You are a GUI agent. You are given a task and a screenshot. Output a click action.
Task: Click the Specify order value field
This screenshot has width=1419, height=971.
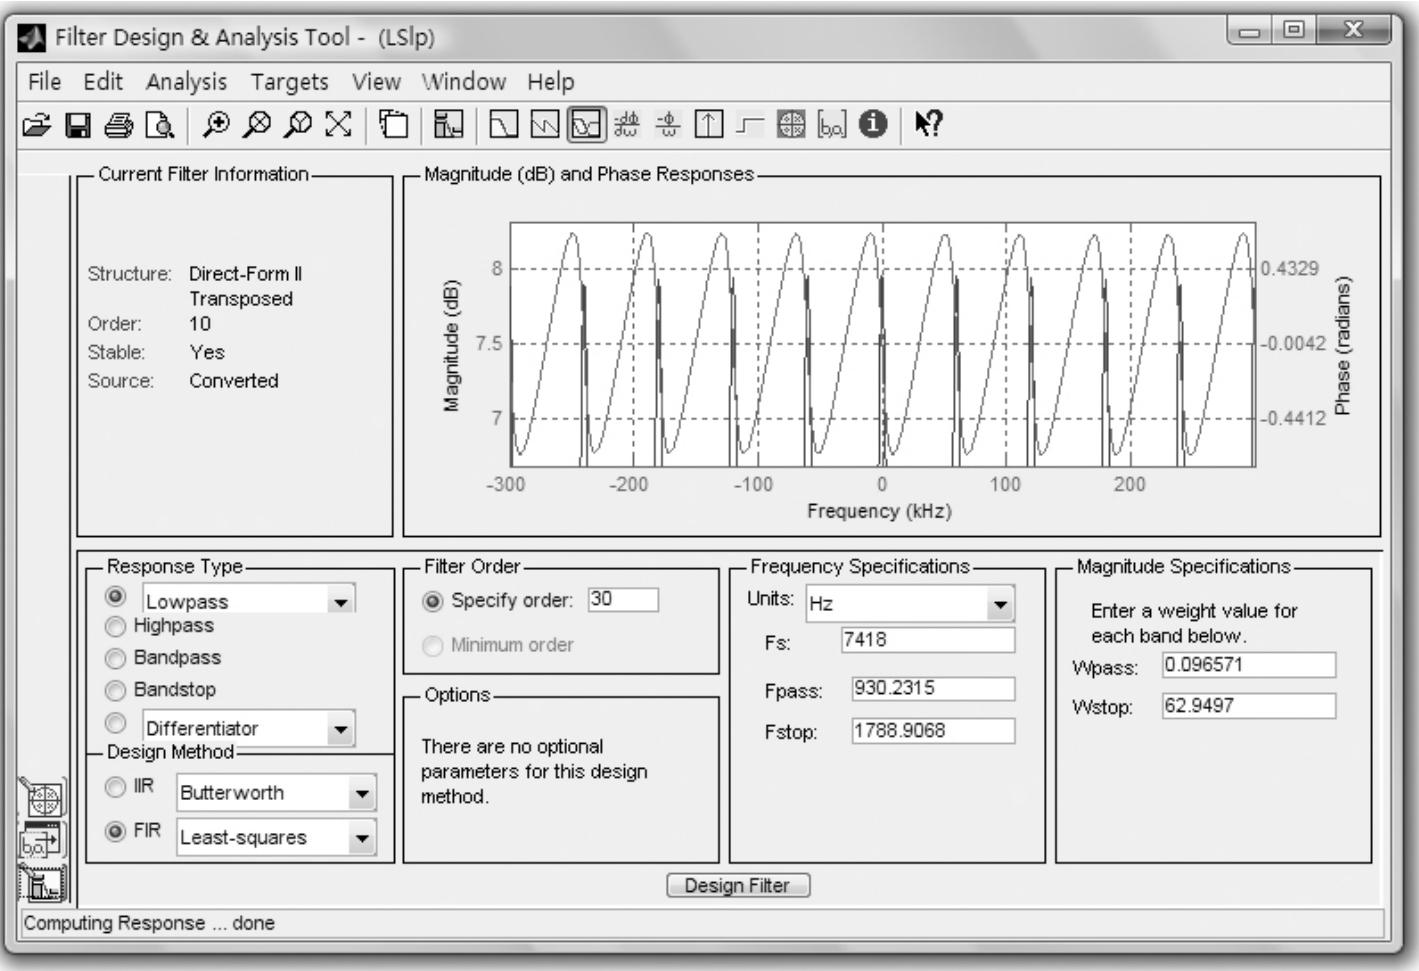click(x=623, y=600)
